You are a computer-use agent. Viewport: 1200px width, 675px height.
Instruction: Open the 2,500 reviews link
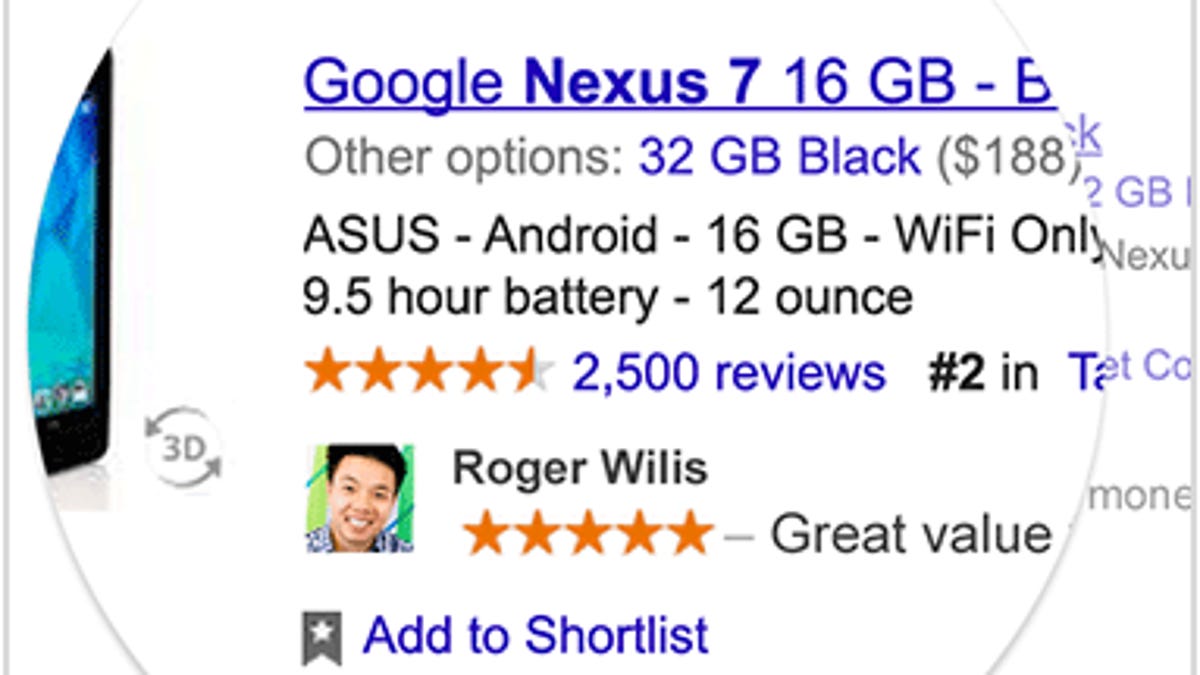pos(728,372)
